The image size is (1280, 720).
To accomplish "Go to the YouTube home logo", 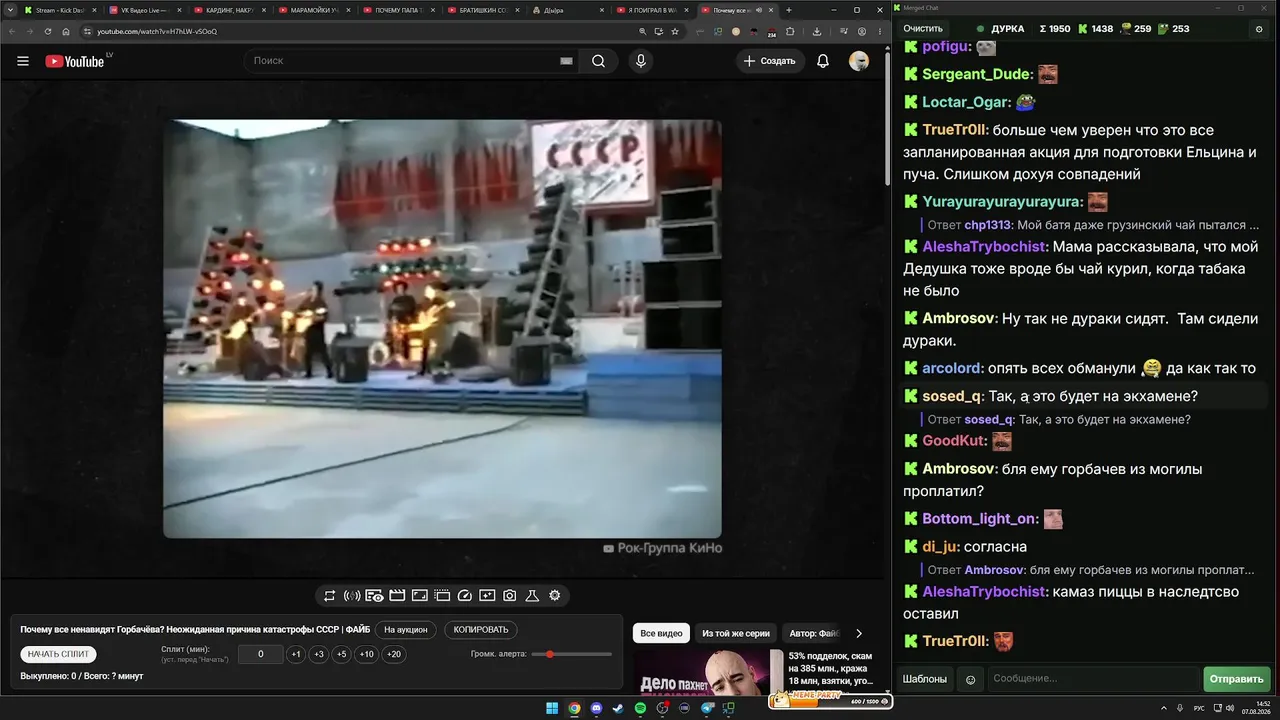I will pyautogui.click(x=75, y=61).
